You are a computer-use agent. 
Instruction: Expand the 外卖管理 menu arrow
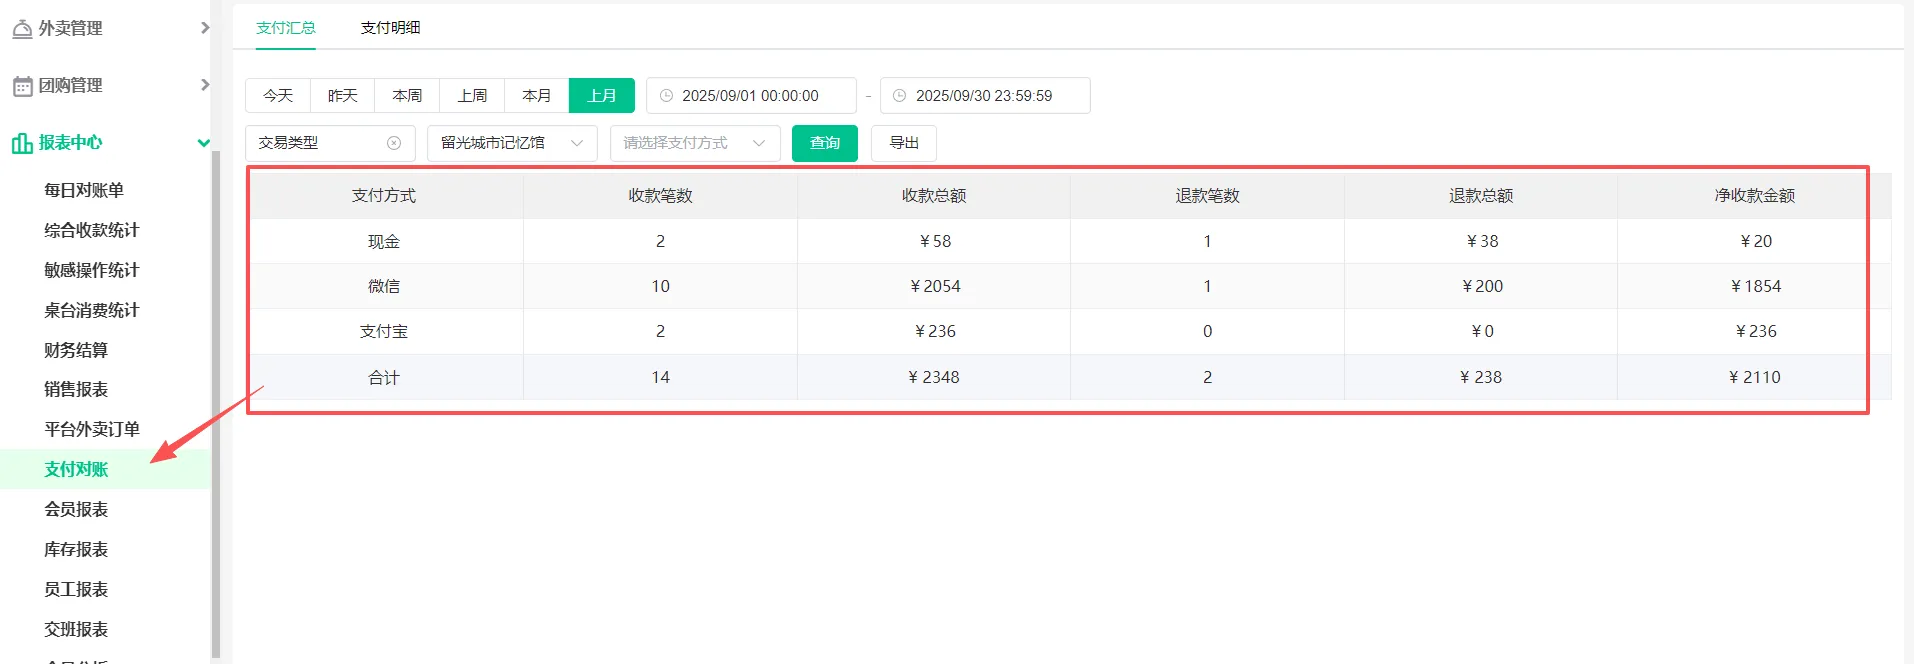(205, 28)
